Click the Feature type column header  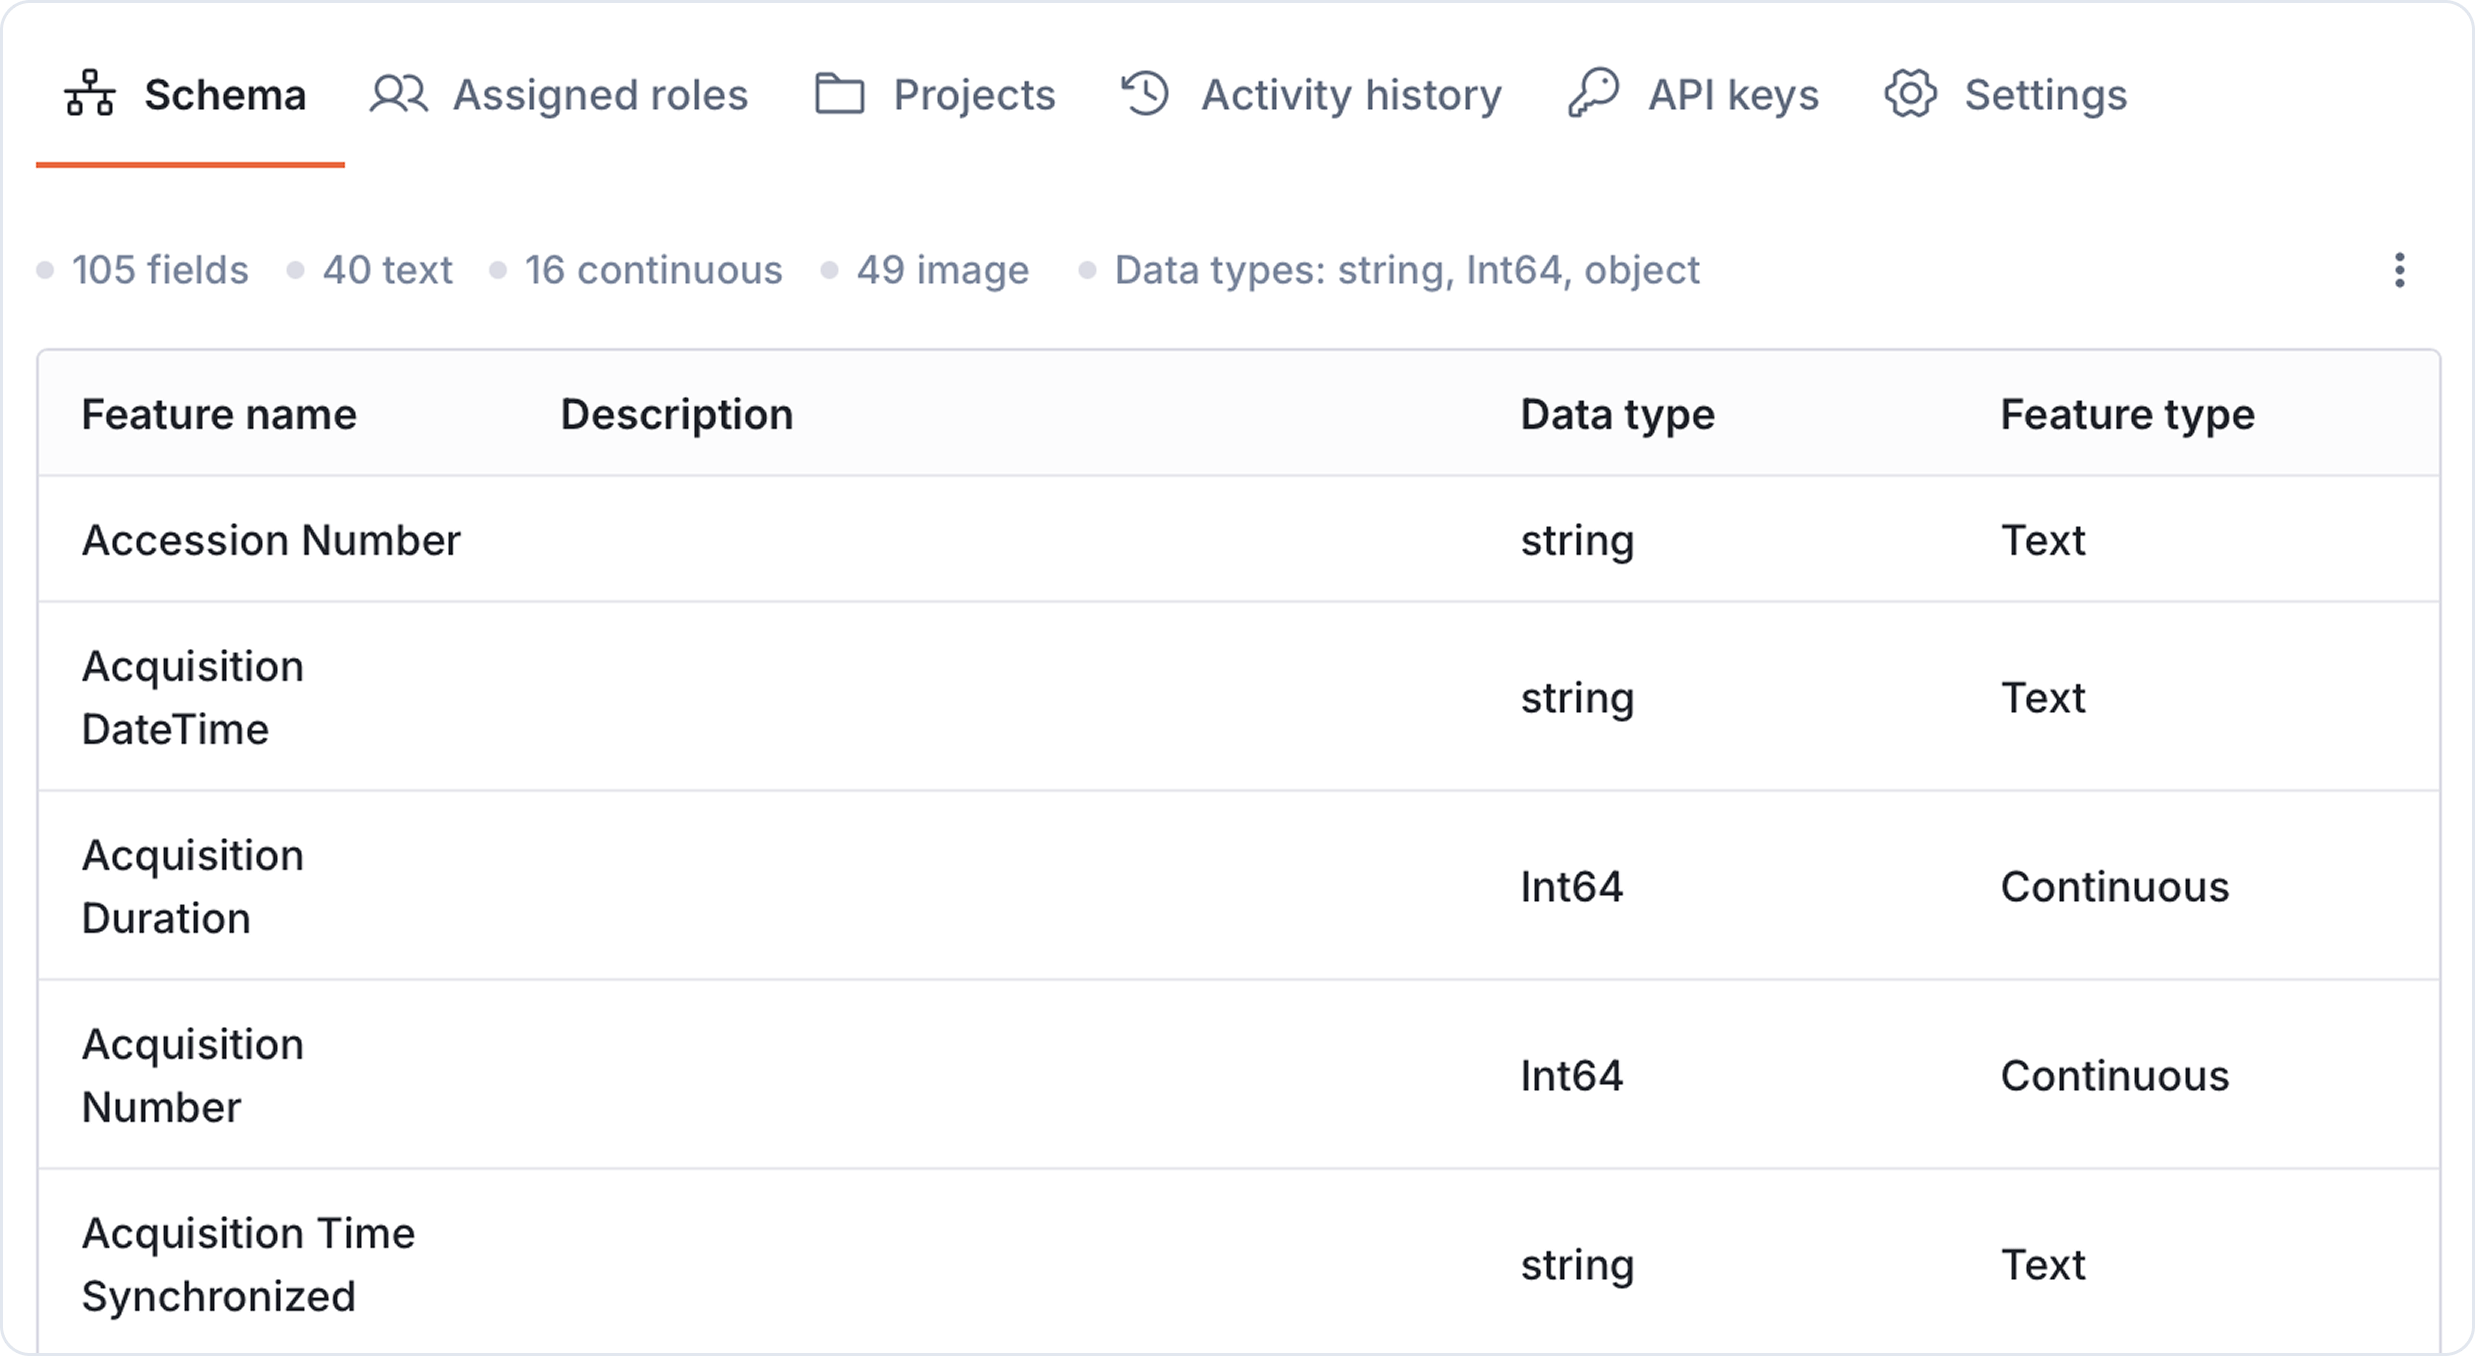pyautogui.click(x=2127, y=414)
